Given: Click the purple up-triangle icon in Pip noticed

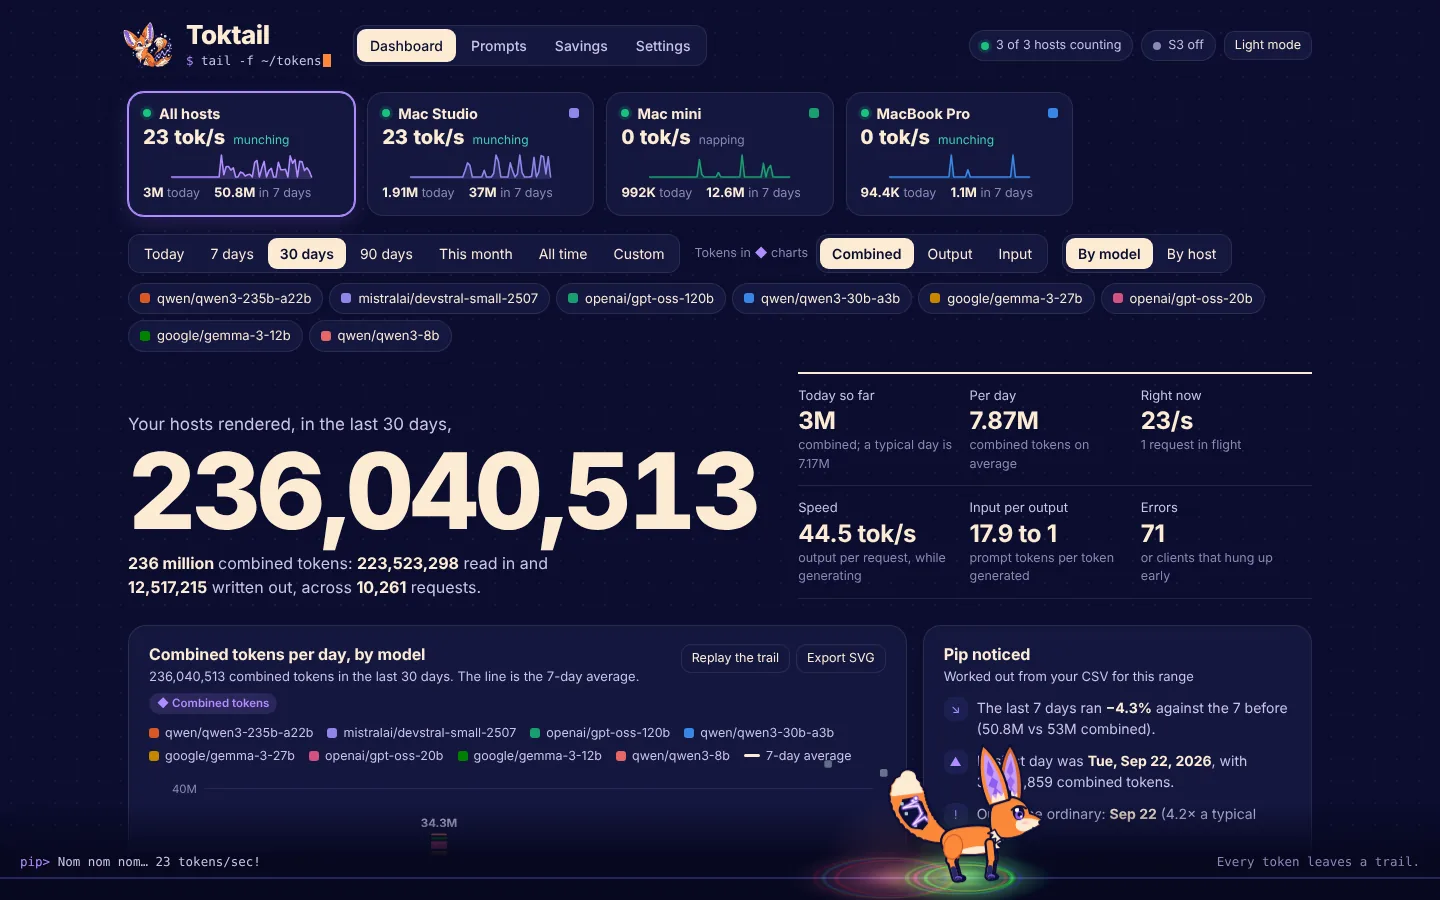Looking at the screenshot, I should click(955, 762).
